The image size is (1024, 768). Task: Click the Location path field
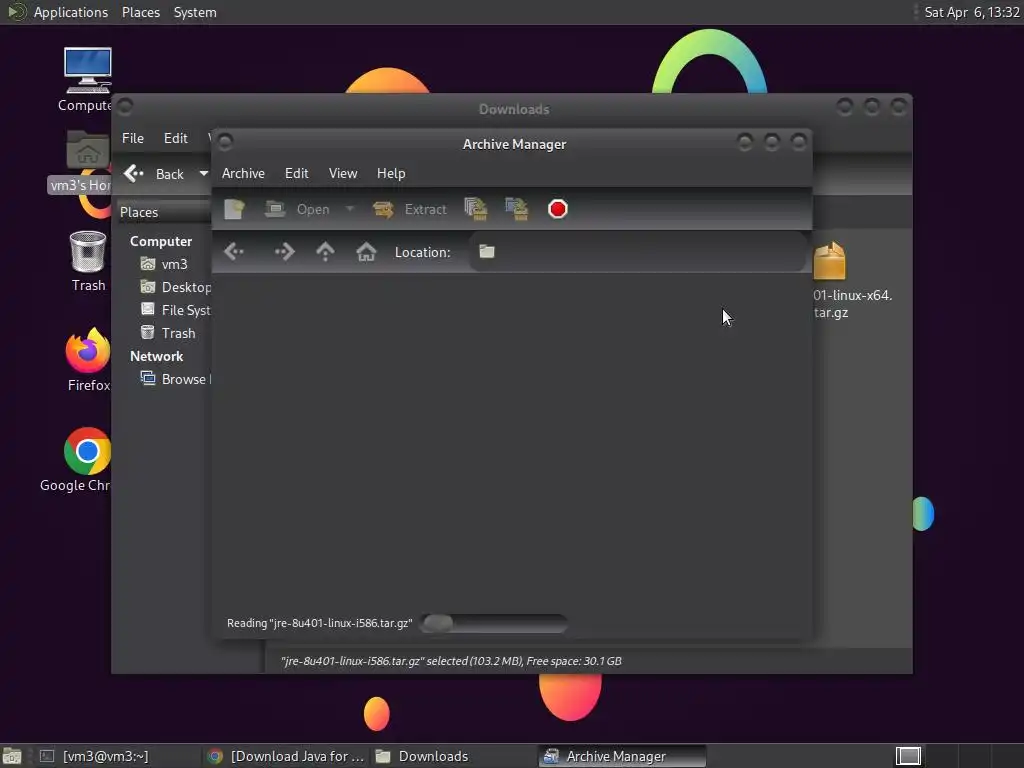pos(637,251)
